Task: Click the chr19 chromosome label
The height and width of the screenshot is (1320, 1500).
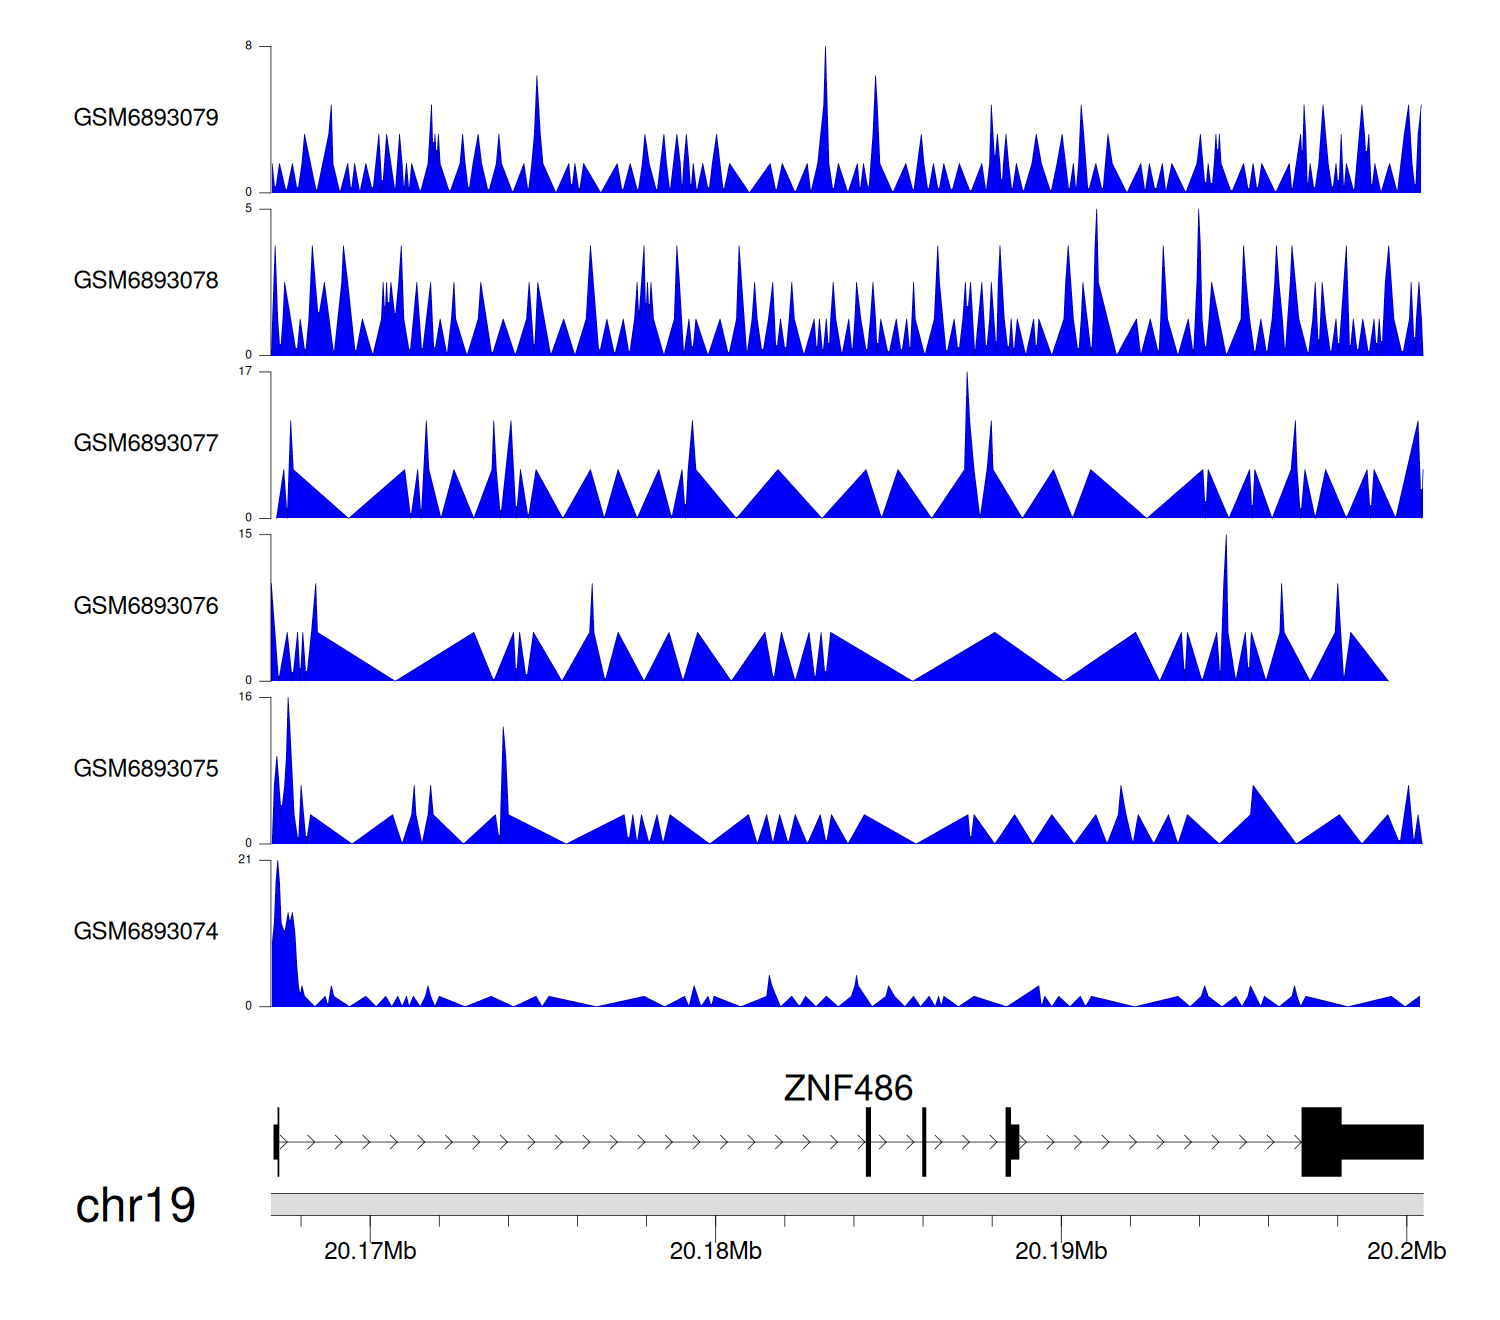Action: 135,1206
